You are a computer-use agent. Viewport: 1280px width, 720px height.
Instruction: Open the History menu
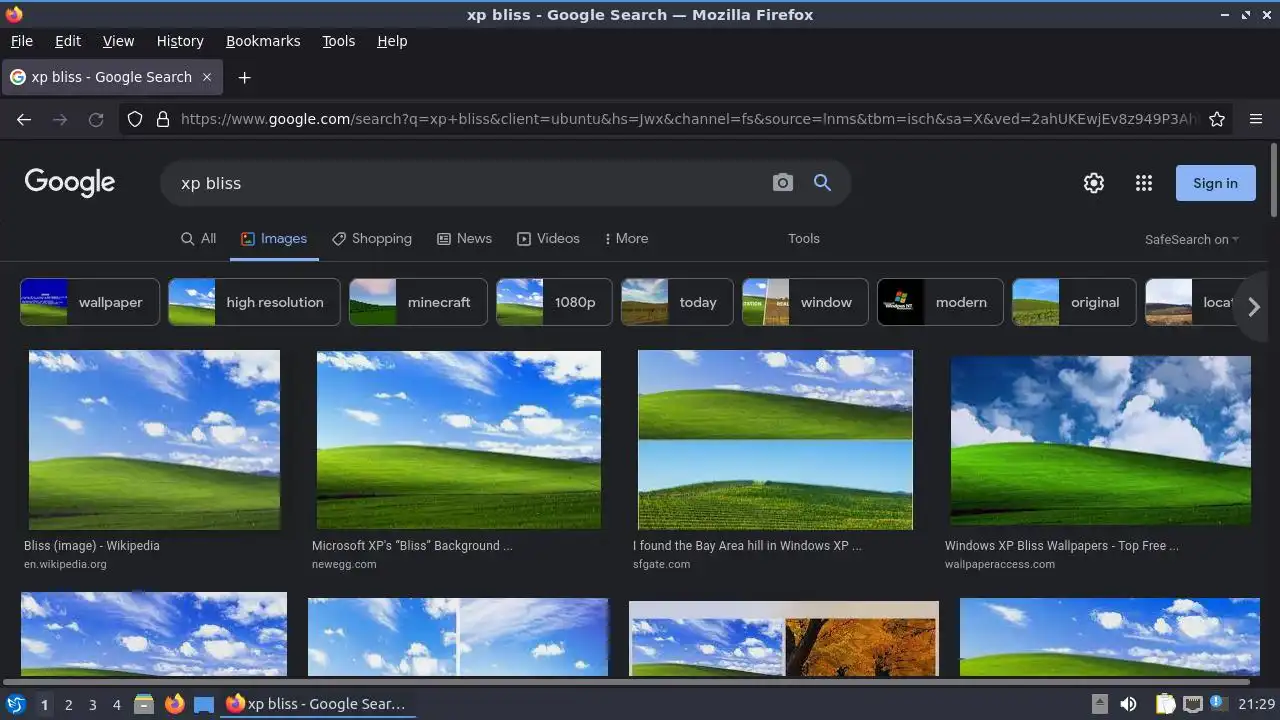coord(180,41)
